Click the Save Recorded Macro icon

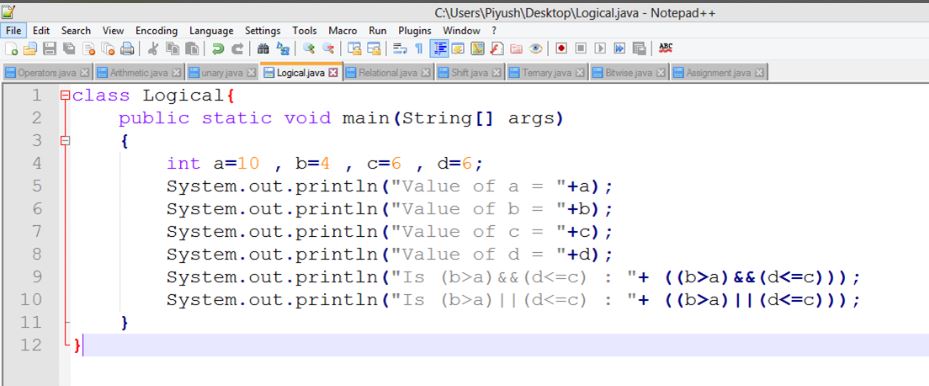[x=639, y=49]
